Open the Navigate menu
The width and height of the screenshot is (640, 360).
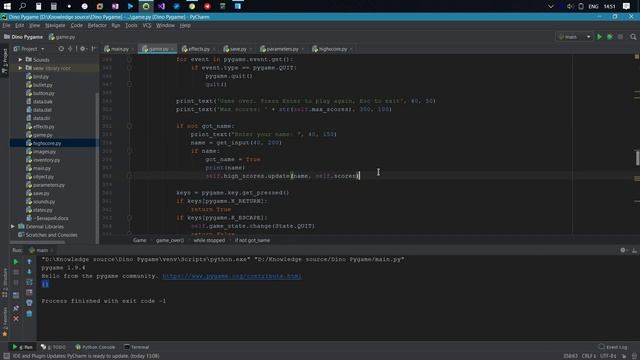(55, 25)
